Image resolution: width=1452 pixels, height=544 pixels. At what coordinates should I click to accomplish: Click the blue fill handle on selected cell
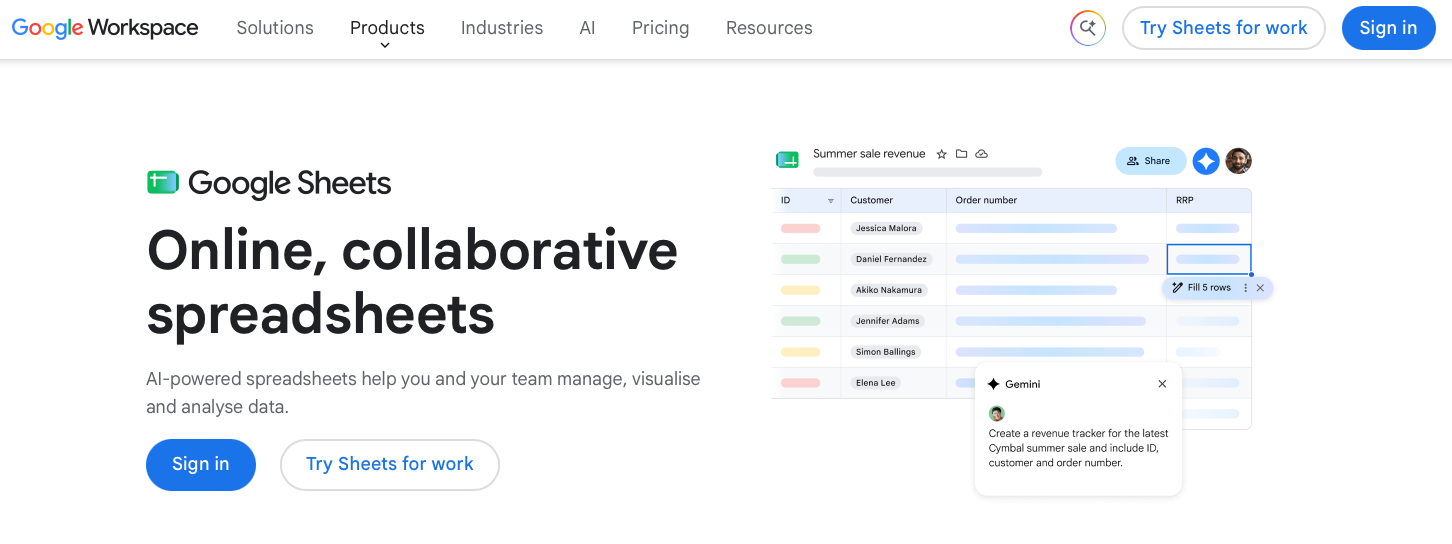[x=1251, y=274]
